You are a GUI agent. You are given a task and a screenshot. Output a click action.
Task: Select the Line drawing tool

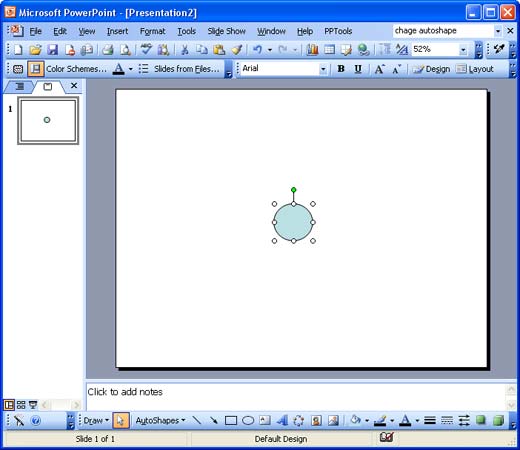point(197,420)
